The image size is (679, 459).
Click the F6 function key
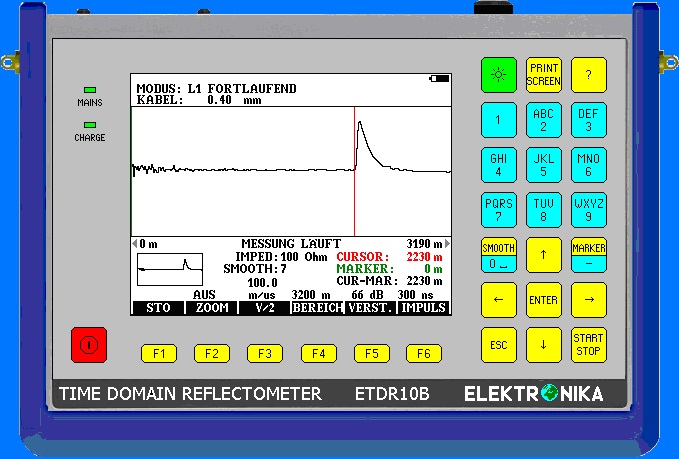(424, 354)
